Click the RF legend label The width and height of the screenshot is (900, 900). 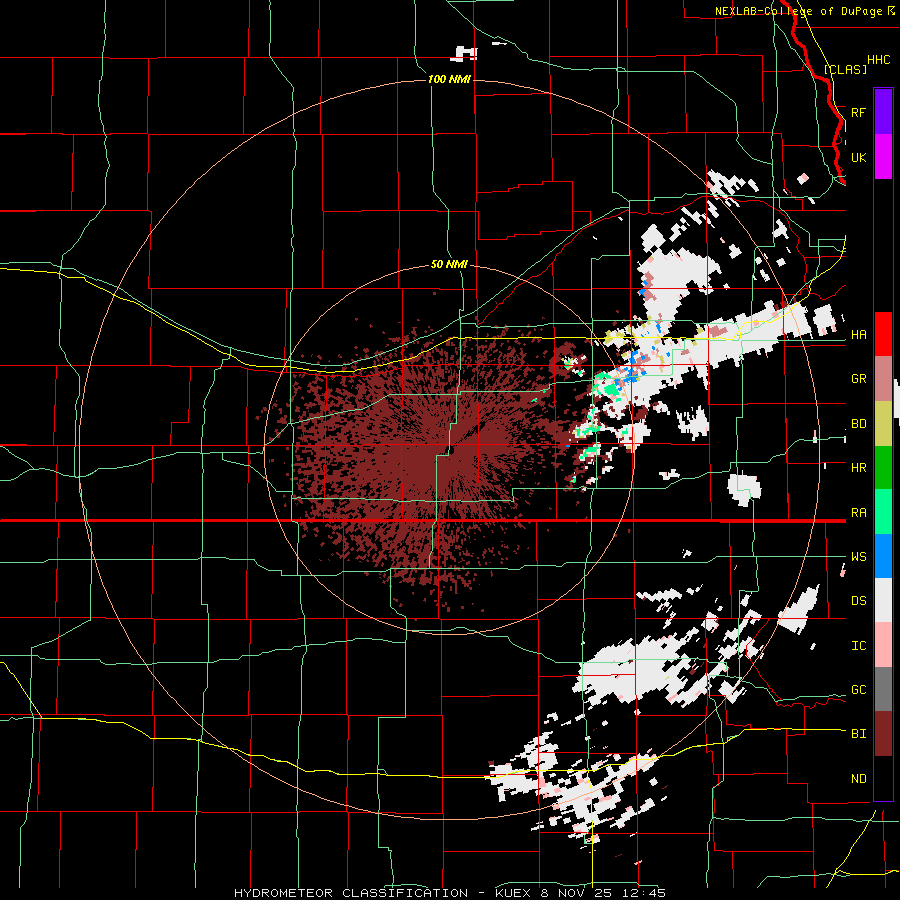pyautogui.click(x=858, y=112)
